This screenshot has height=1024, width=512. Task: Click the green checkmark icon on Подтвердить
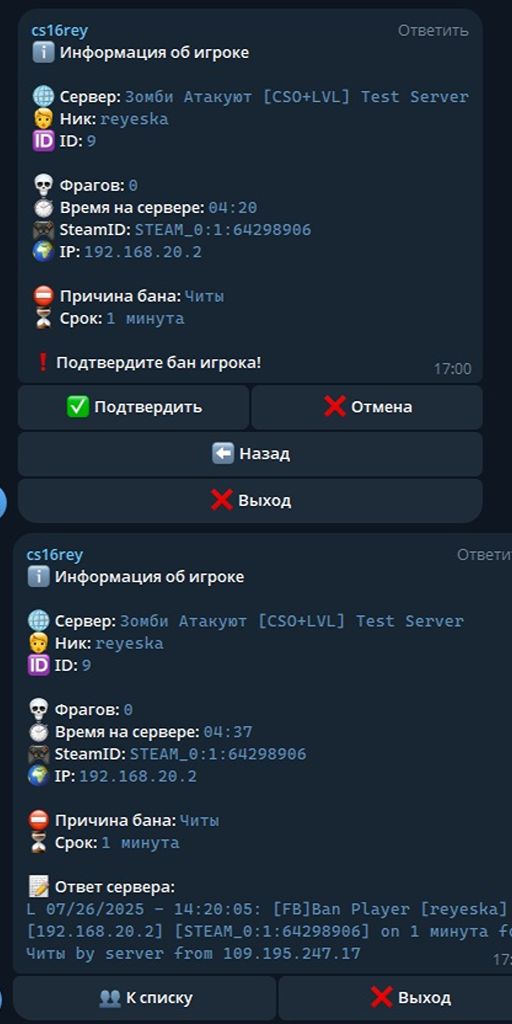pyautogui.click(x=78, y=407)
